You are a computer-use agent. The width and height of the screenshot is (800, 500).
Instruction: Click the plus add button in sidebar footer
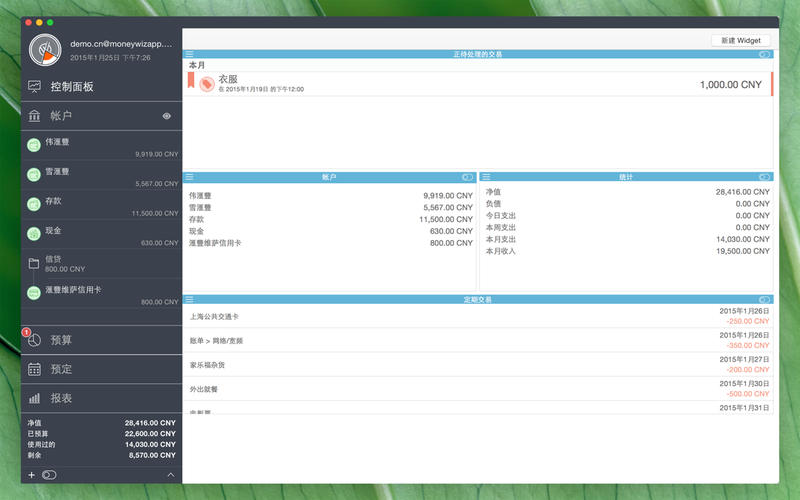tap(31, 474)
